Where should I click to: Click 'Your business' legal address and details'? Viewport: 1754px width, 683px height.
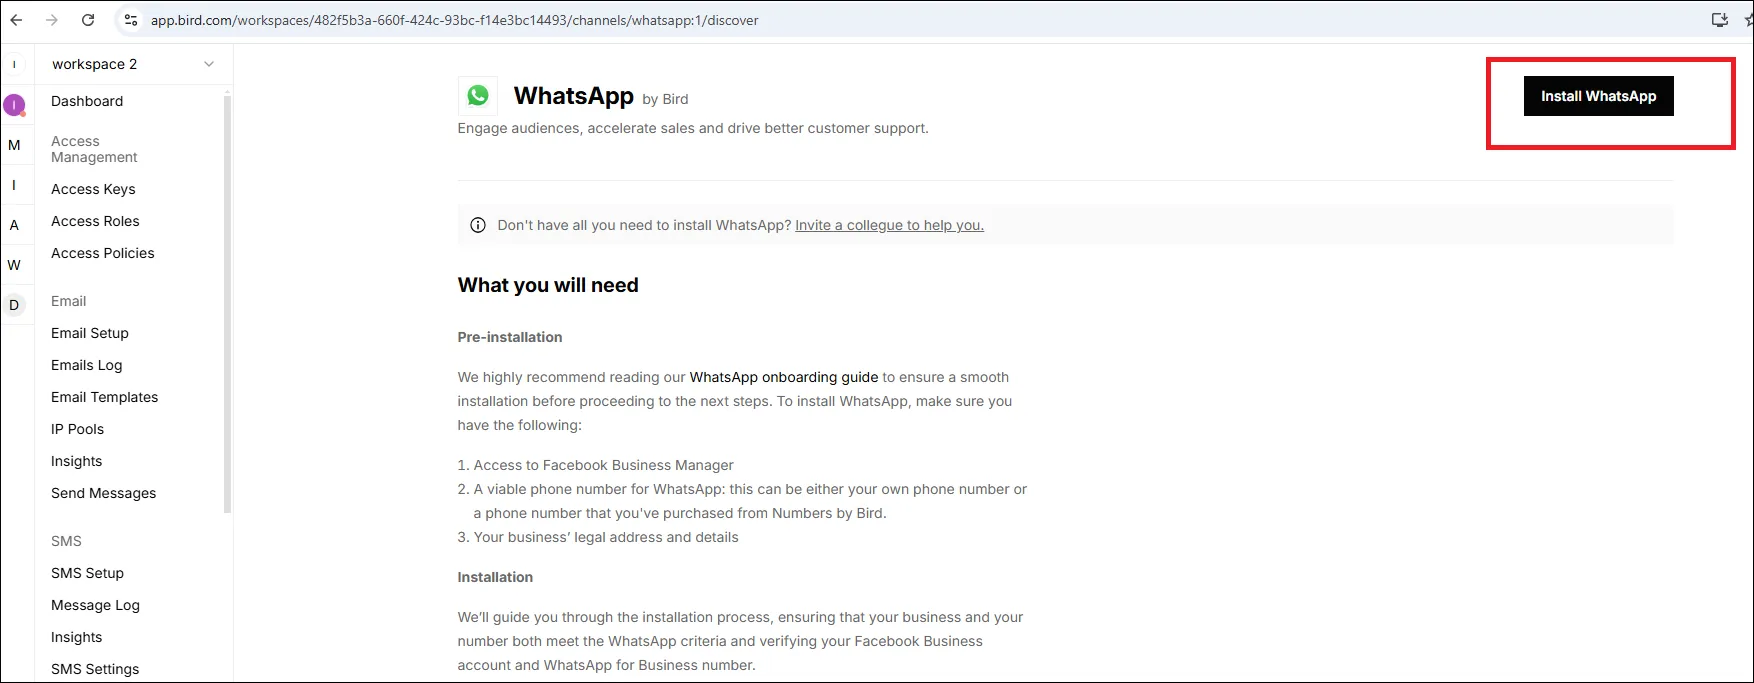tap(606, 537)
